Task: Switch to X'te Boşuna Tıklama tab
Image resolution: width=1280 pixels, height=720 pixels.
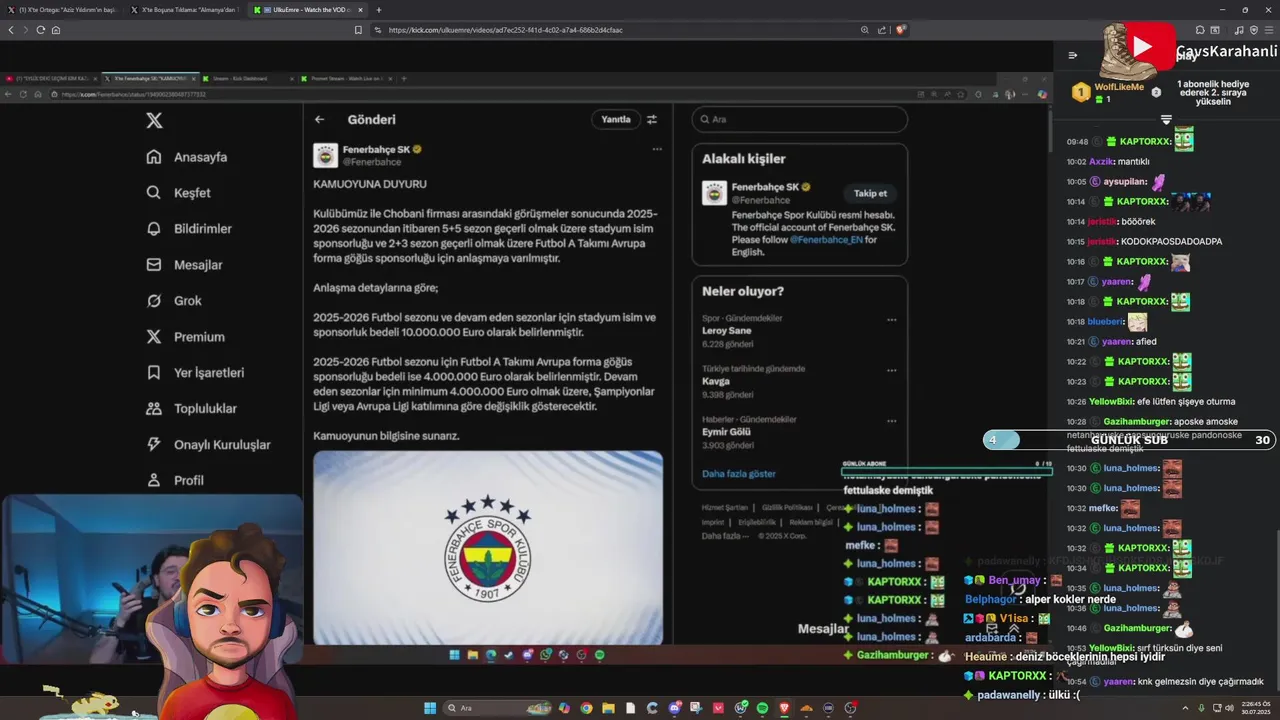Action: click(x=186, y=10)
